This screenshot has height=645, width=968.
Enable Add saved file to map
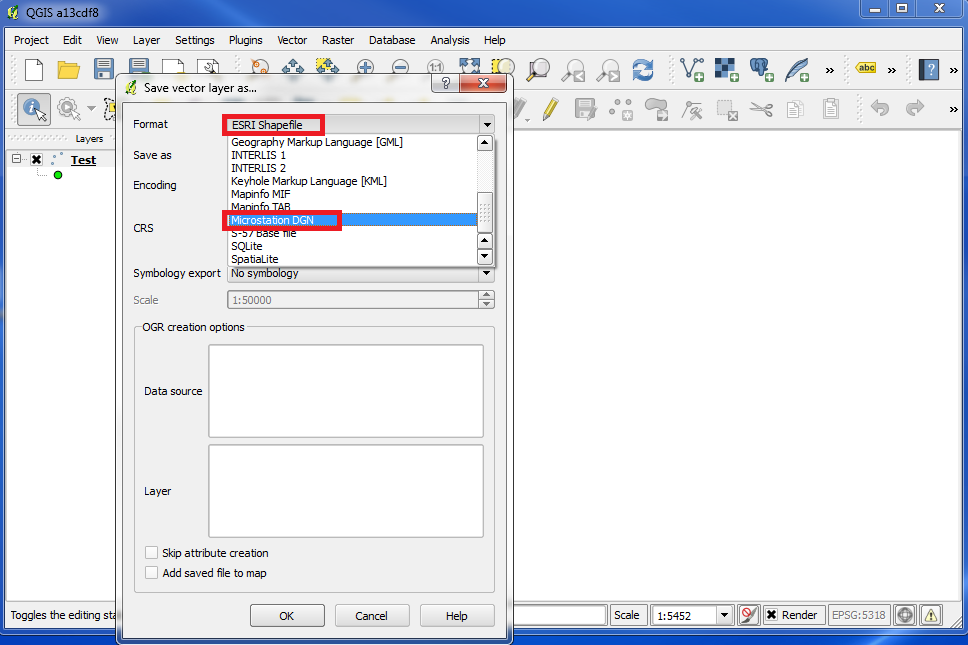pos(151,572)
